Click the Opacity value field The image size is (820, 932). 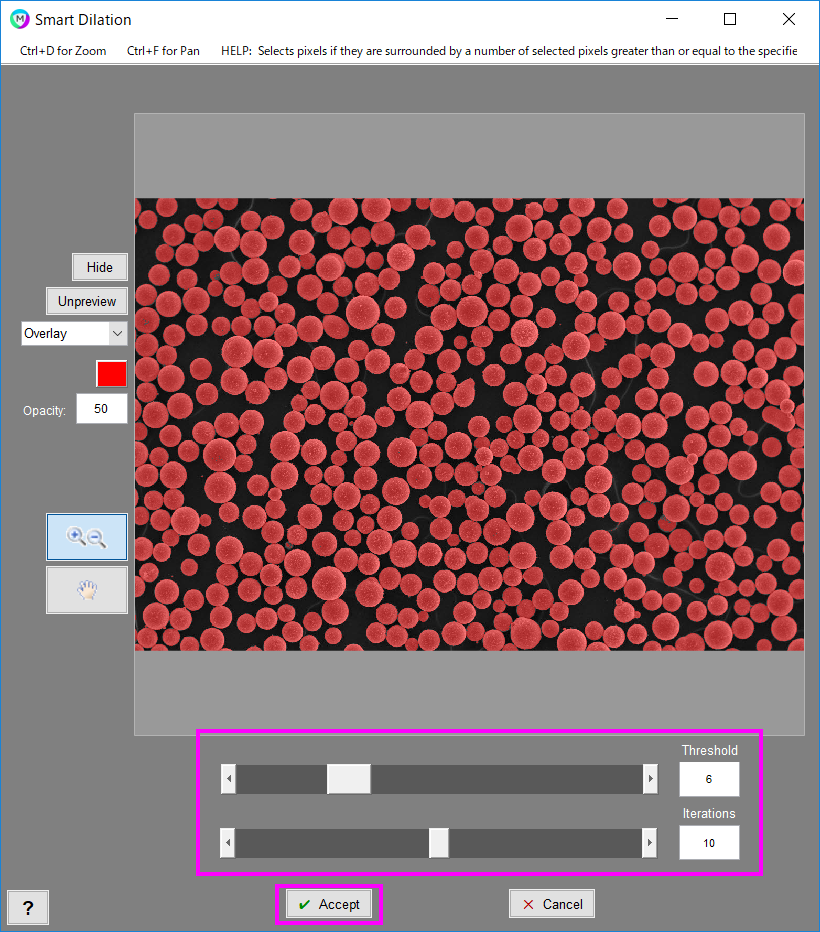pyautogui.click(x=102, y=409)
